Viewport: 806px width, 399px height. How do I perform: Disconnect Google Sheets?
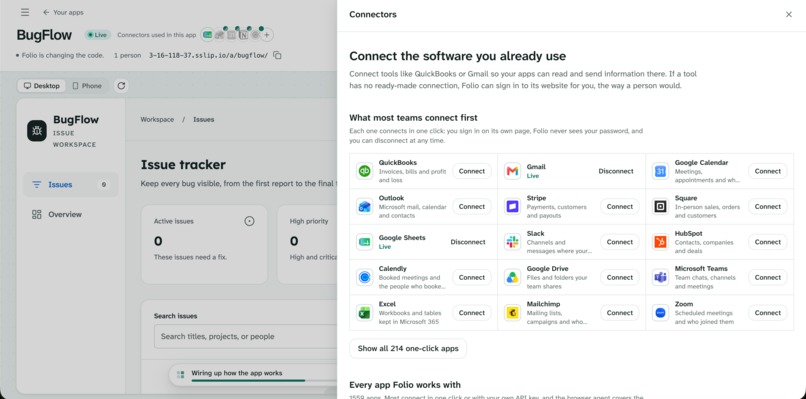468,242
